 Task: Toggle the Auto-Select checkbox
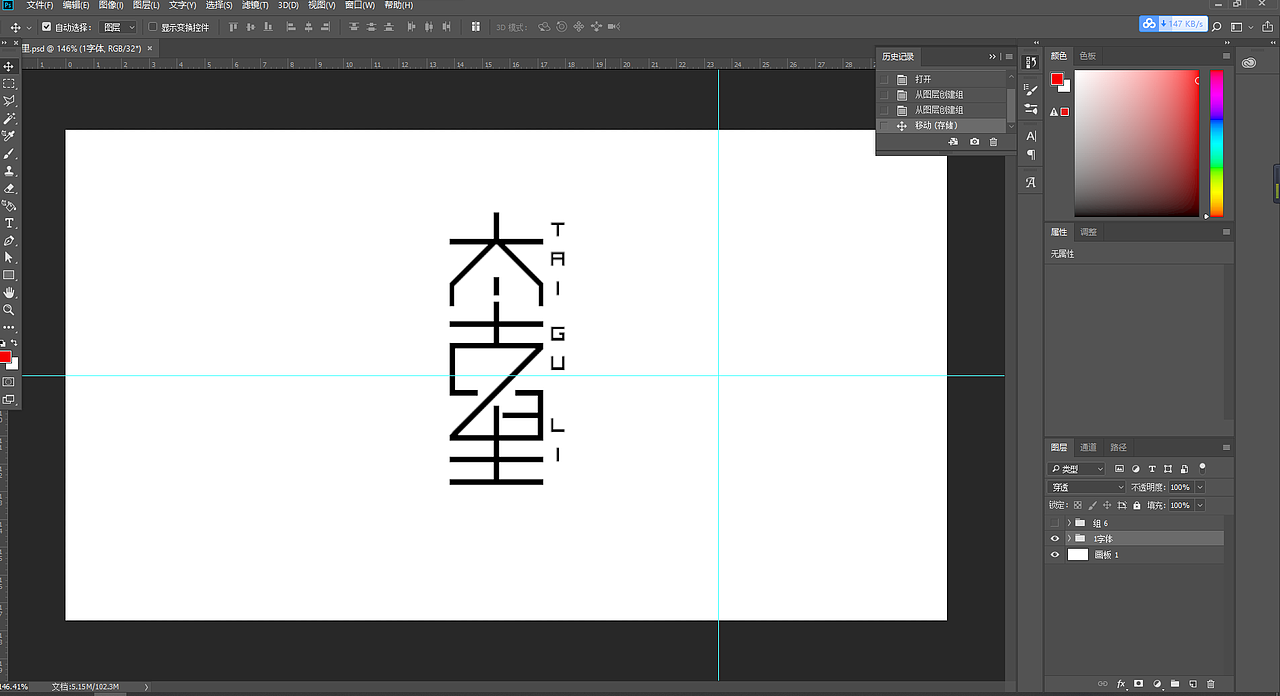click(46, 27)
